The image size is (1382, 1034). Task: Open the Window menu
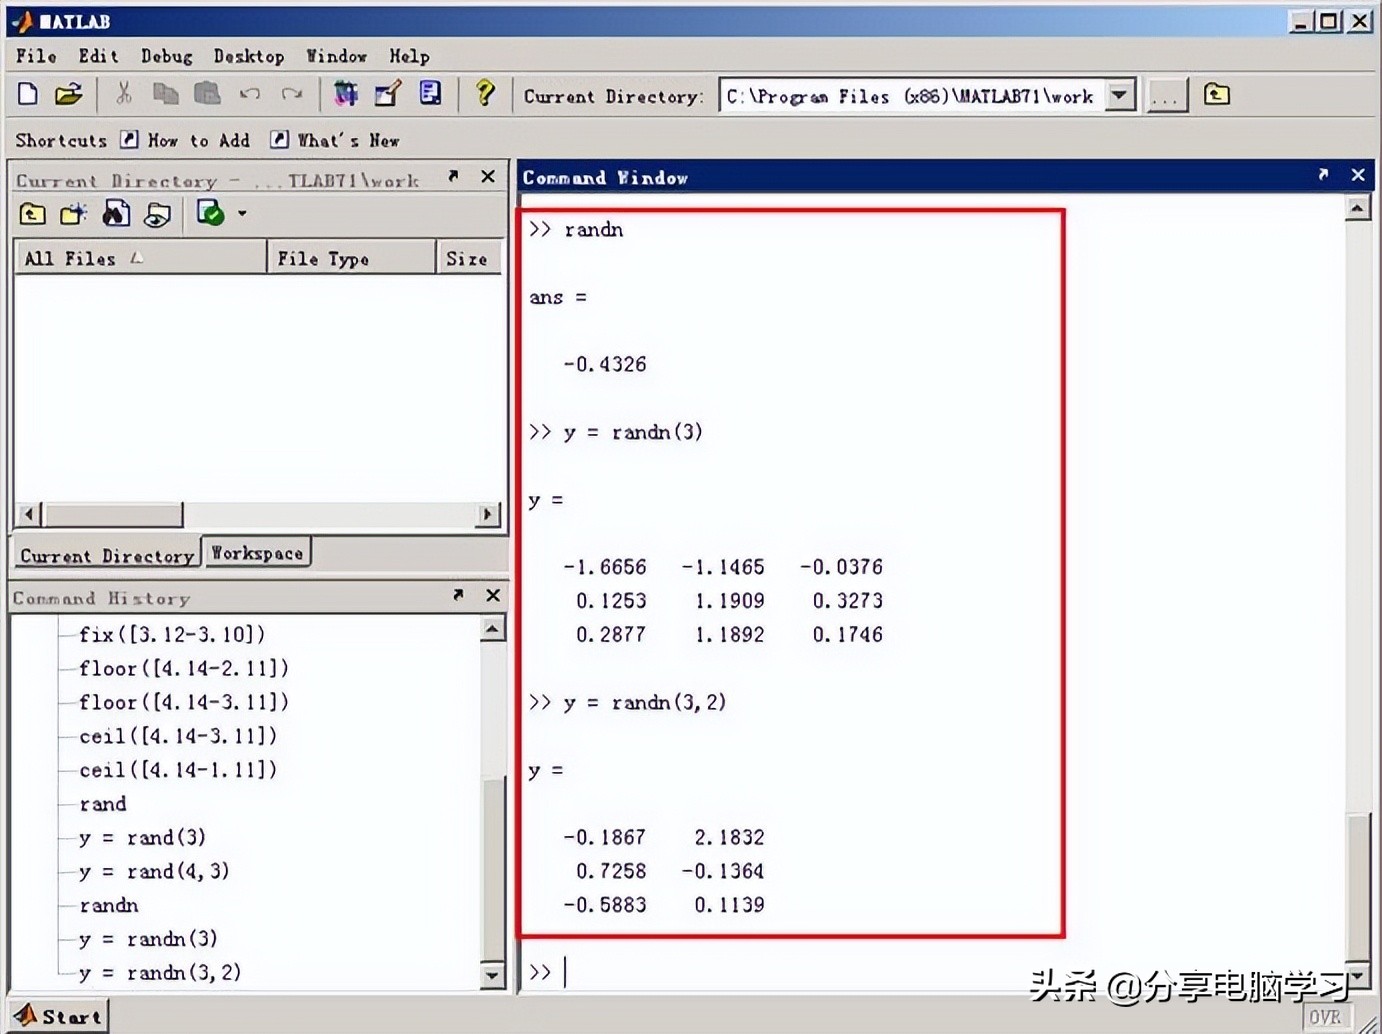point(337,56)
